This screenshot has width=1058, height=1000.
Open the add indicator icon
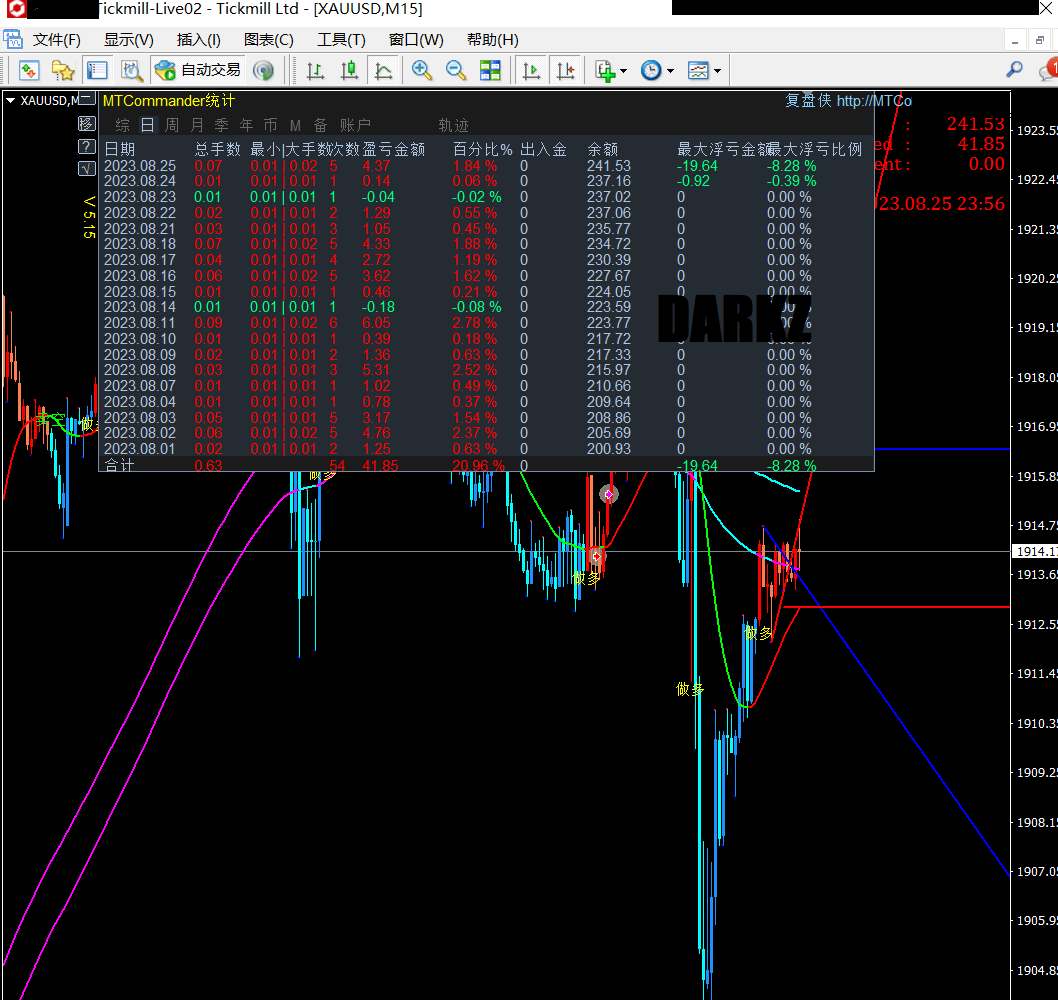click(605, 70)
